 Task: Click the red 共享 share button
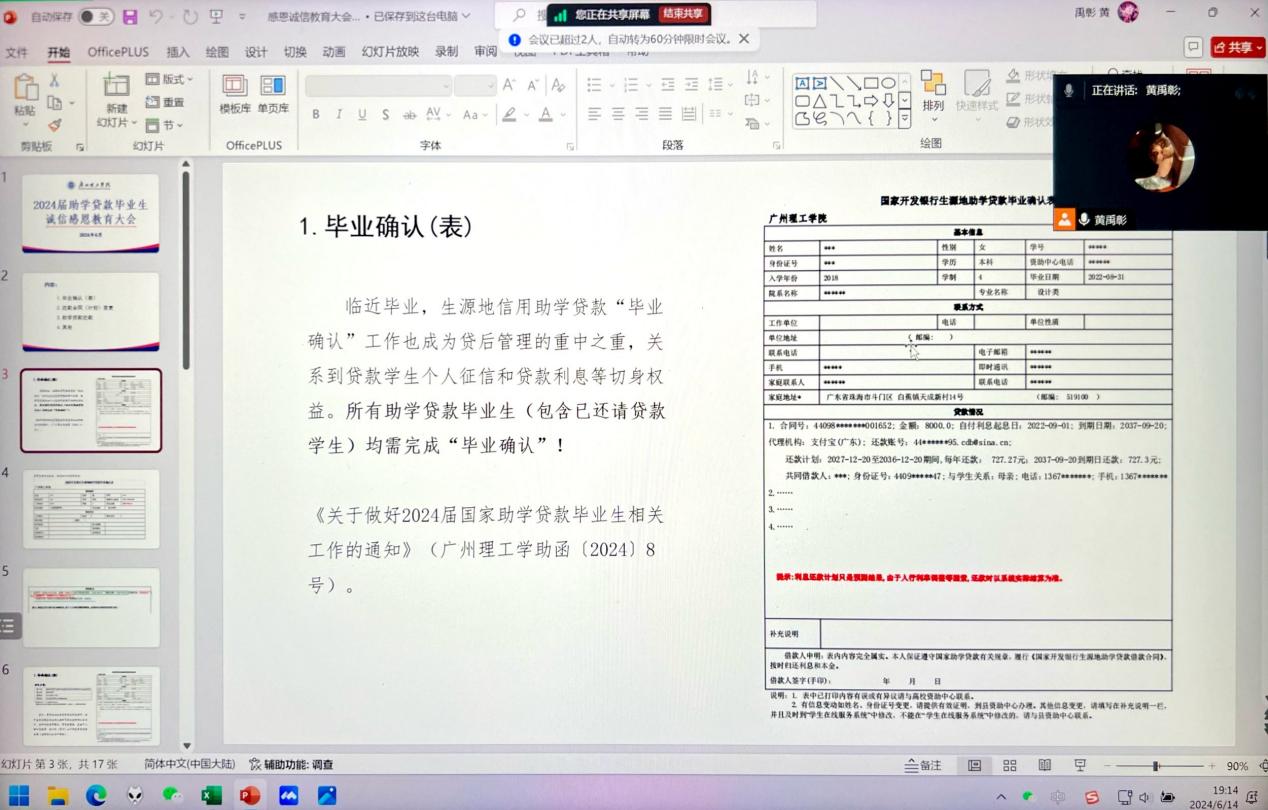pos(1237,48)
